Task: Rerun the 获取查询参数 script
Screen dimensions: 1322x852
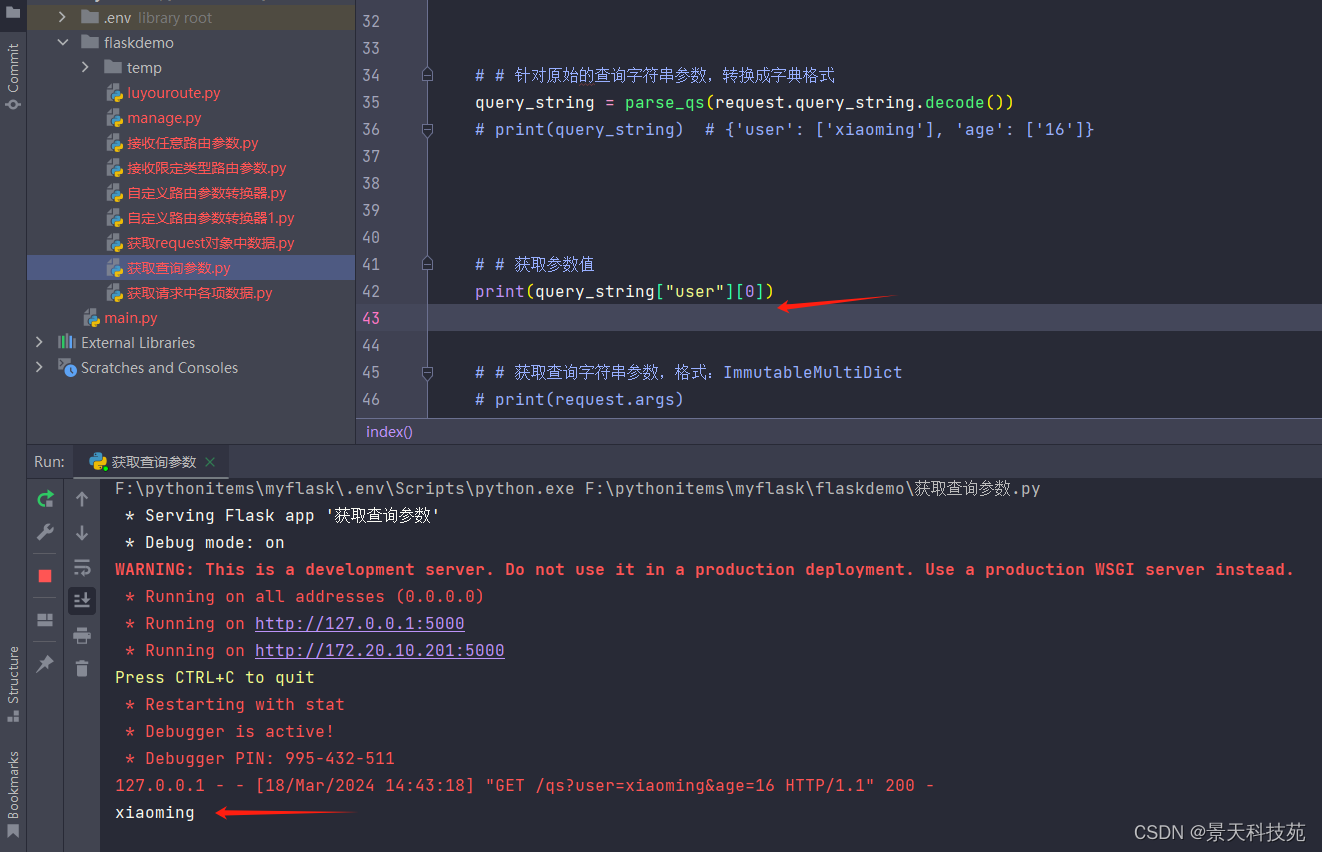Action: (45, 498)
